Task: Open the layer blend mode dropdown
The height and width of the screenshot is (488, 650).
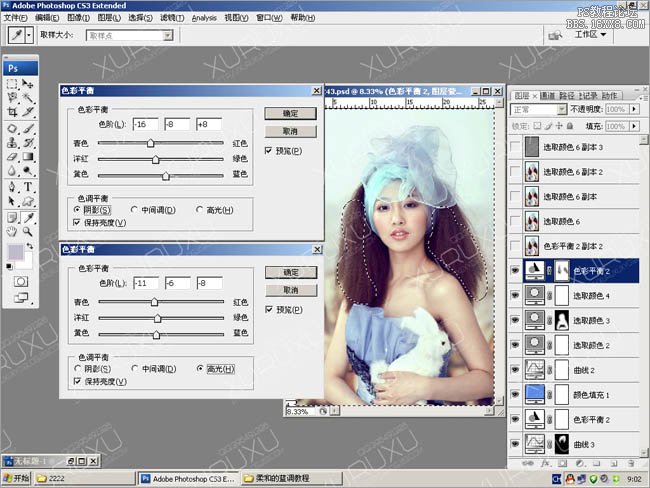Action: click(x=538, y=109)
